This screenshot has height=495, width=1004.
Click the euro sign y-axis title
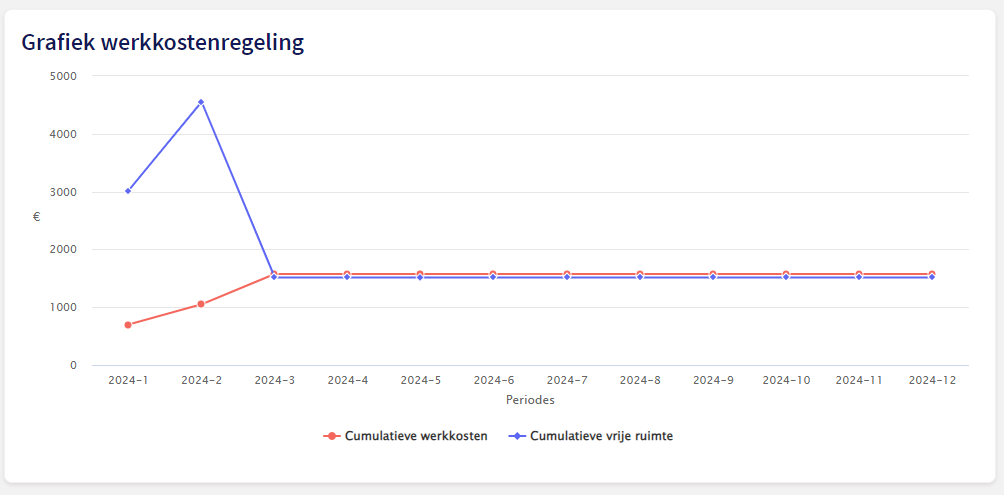click(x=36, y=216)
